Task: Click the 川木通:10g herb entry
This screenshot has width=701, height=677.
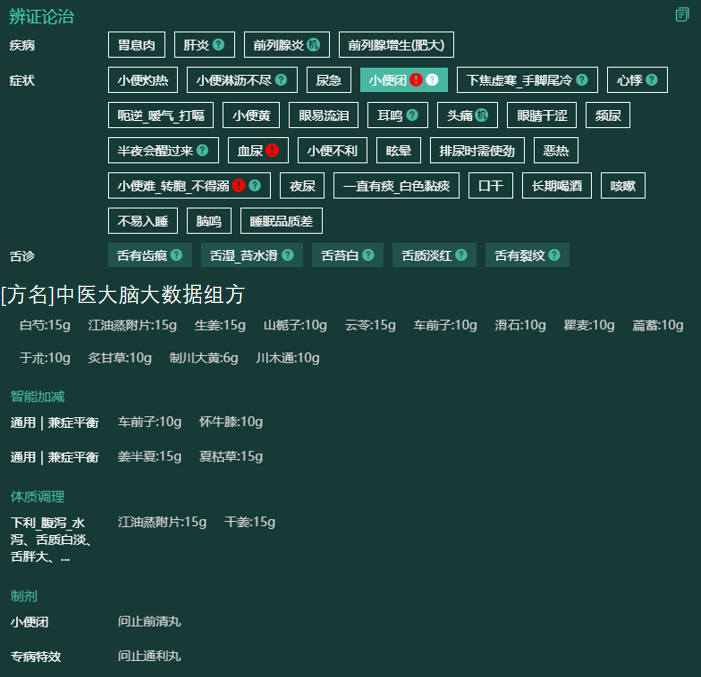Action: pos(287,358)
